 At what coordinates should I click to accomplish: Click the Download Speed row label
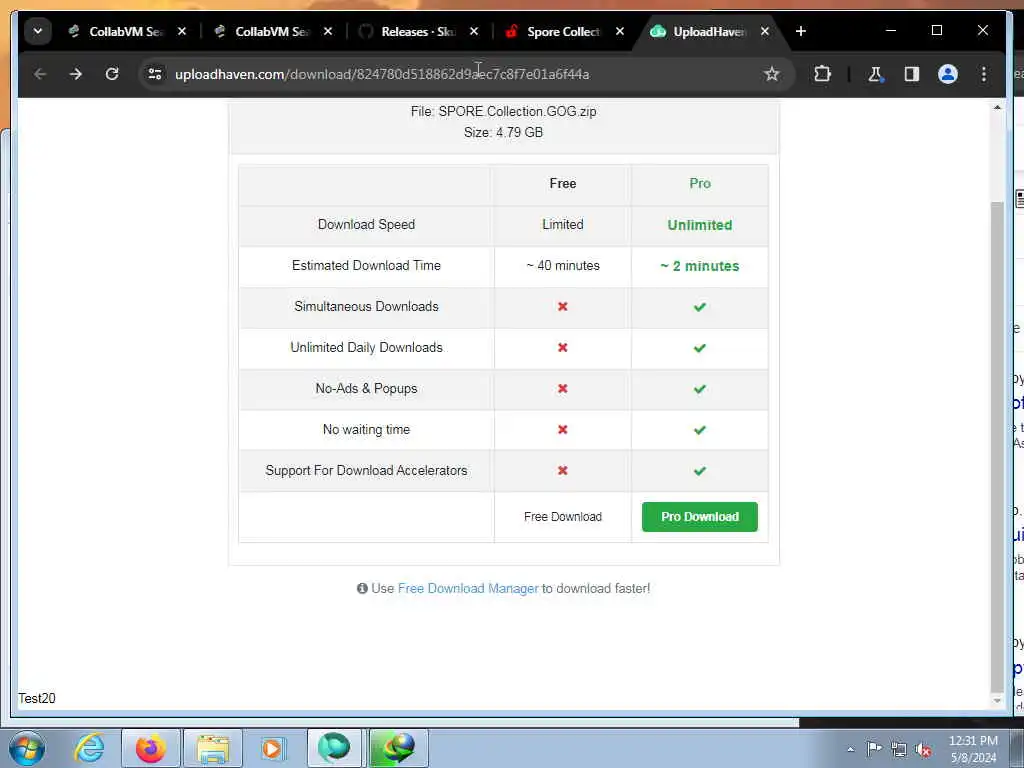coord(366,225)
